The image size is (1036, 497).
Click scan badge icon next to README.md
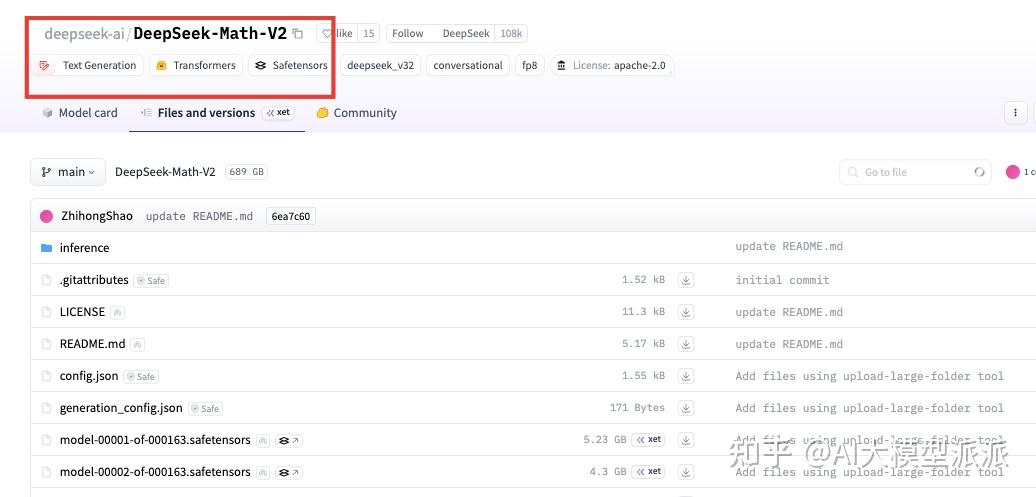click(137, 344)
